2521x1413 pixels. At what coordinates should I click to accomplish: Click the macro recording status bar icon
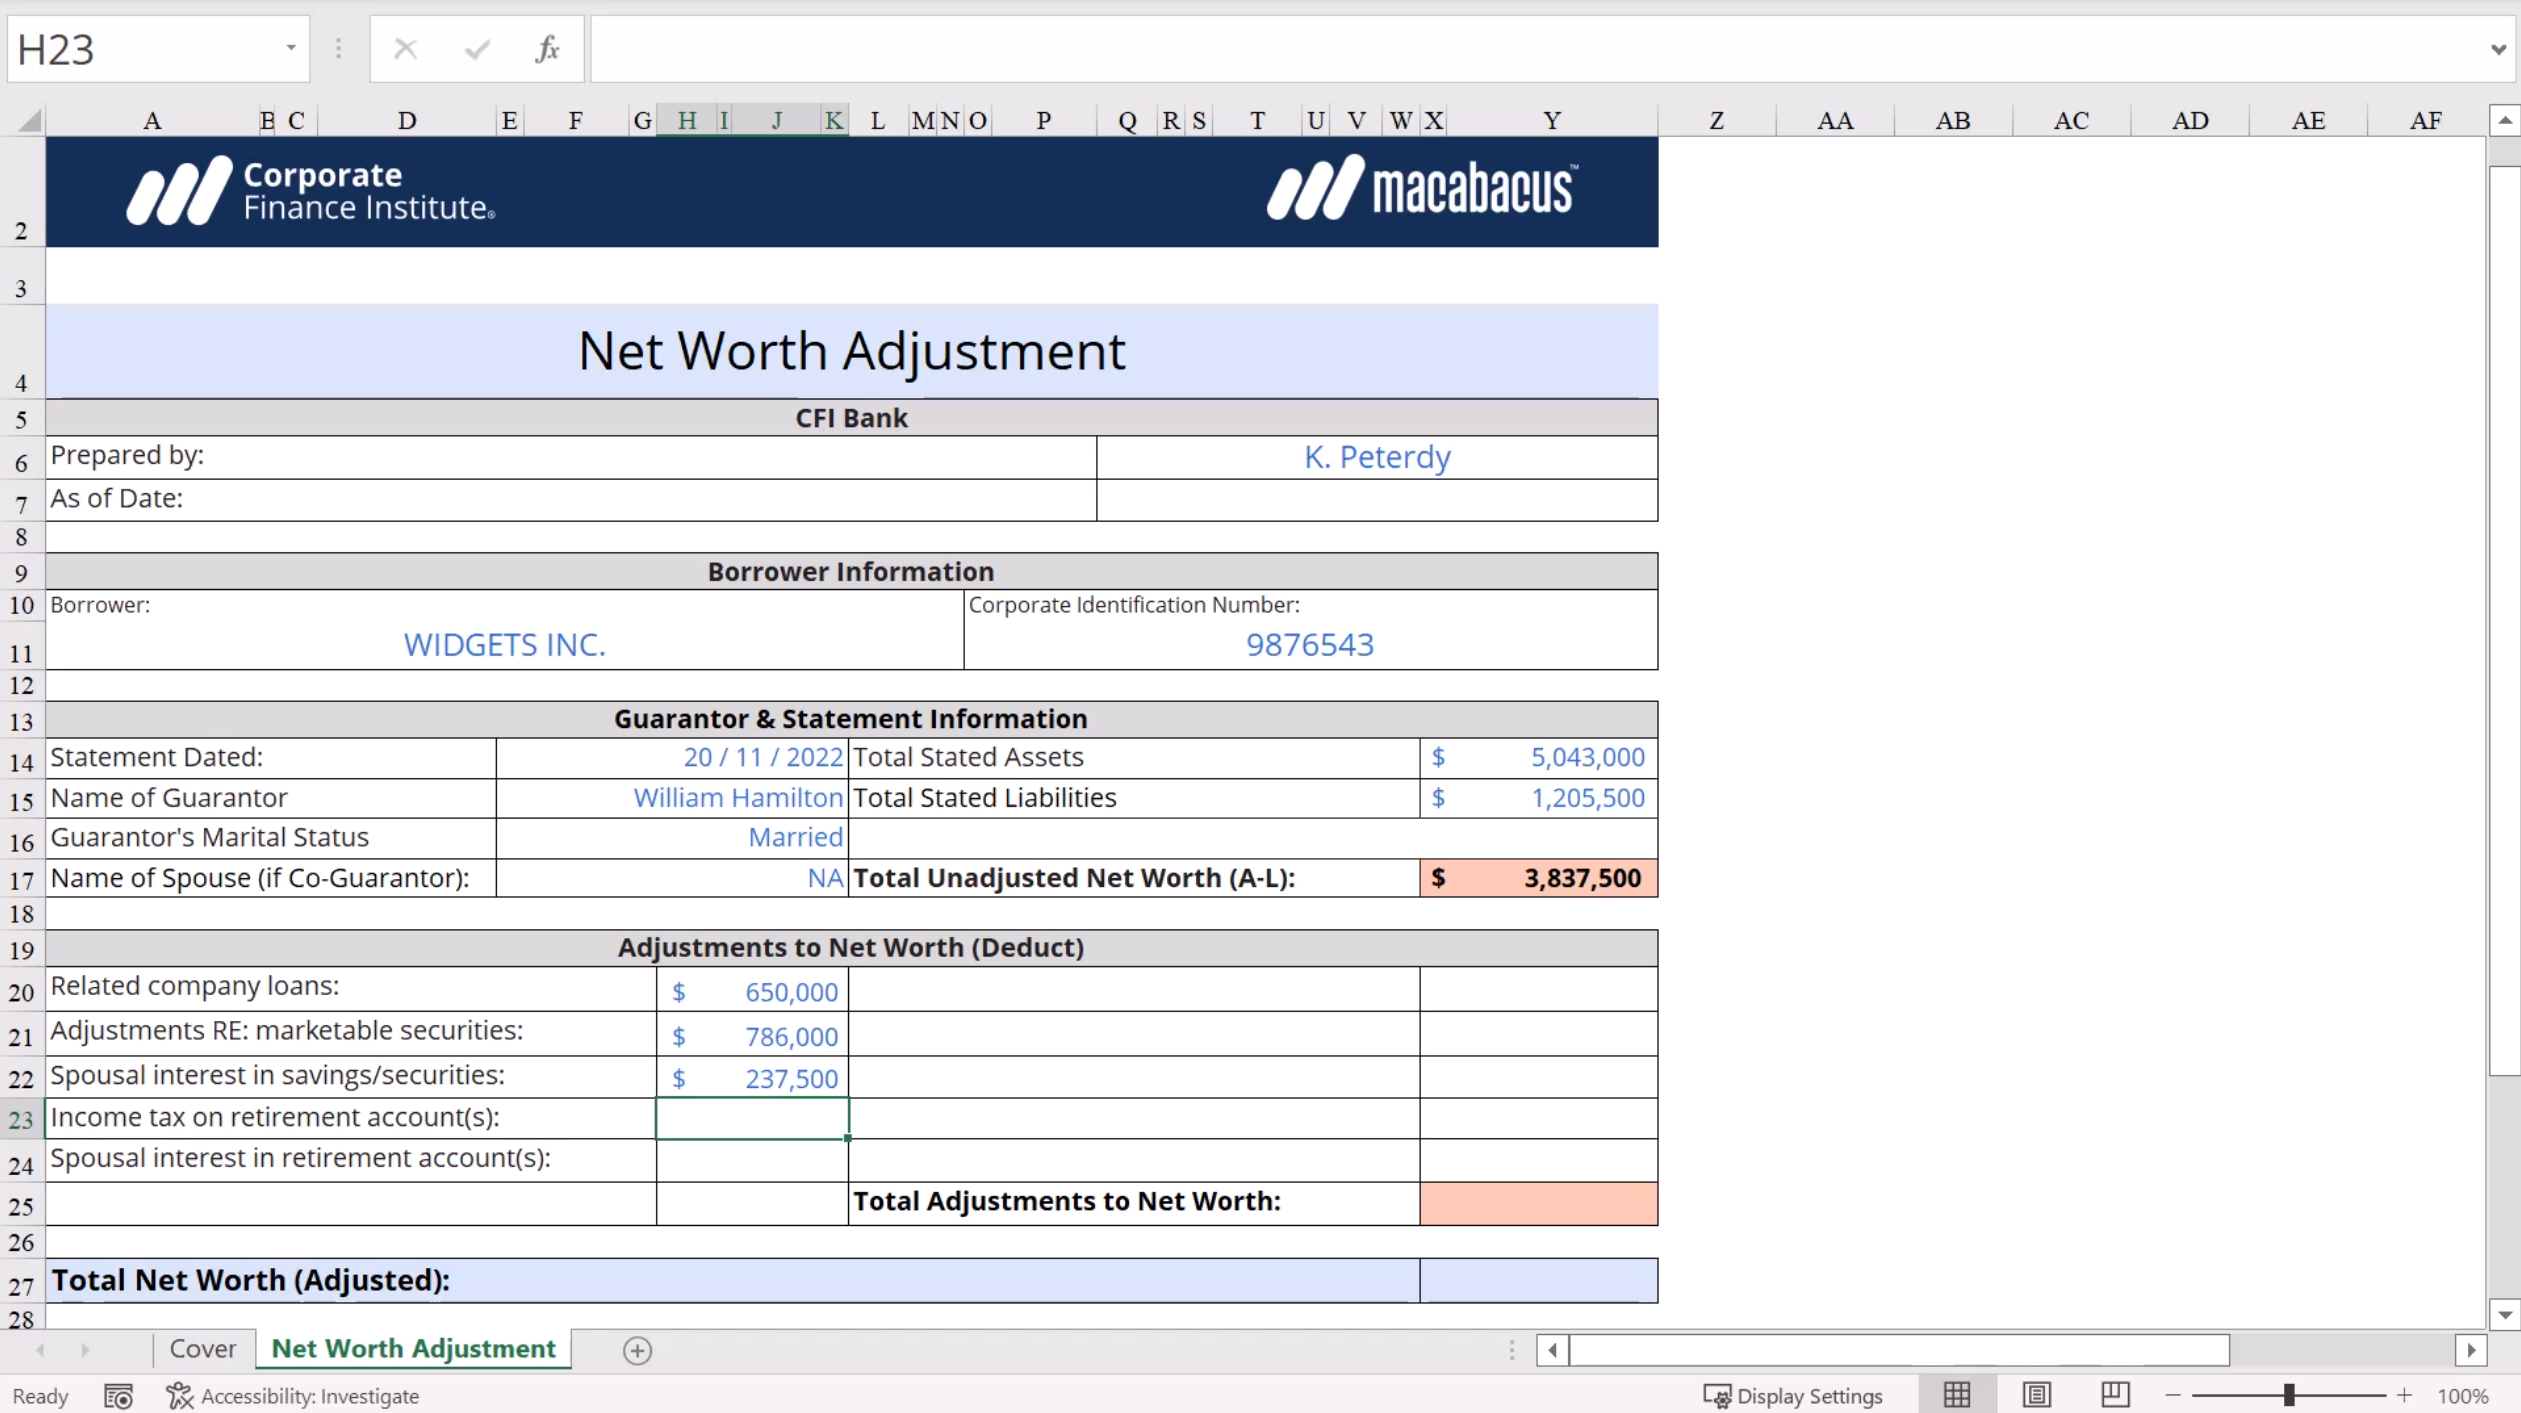(x=118, y=1395)
